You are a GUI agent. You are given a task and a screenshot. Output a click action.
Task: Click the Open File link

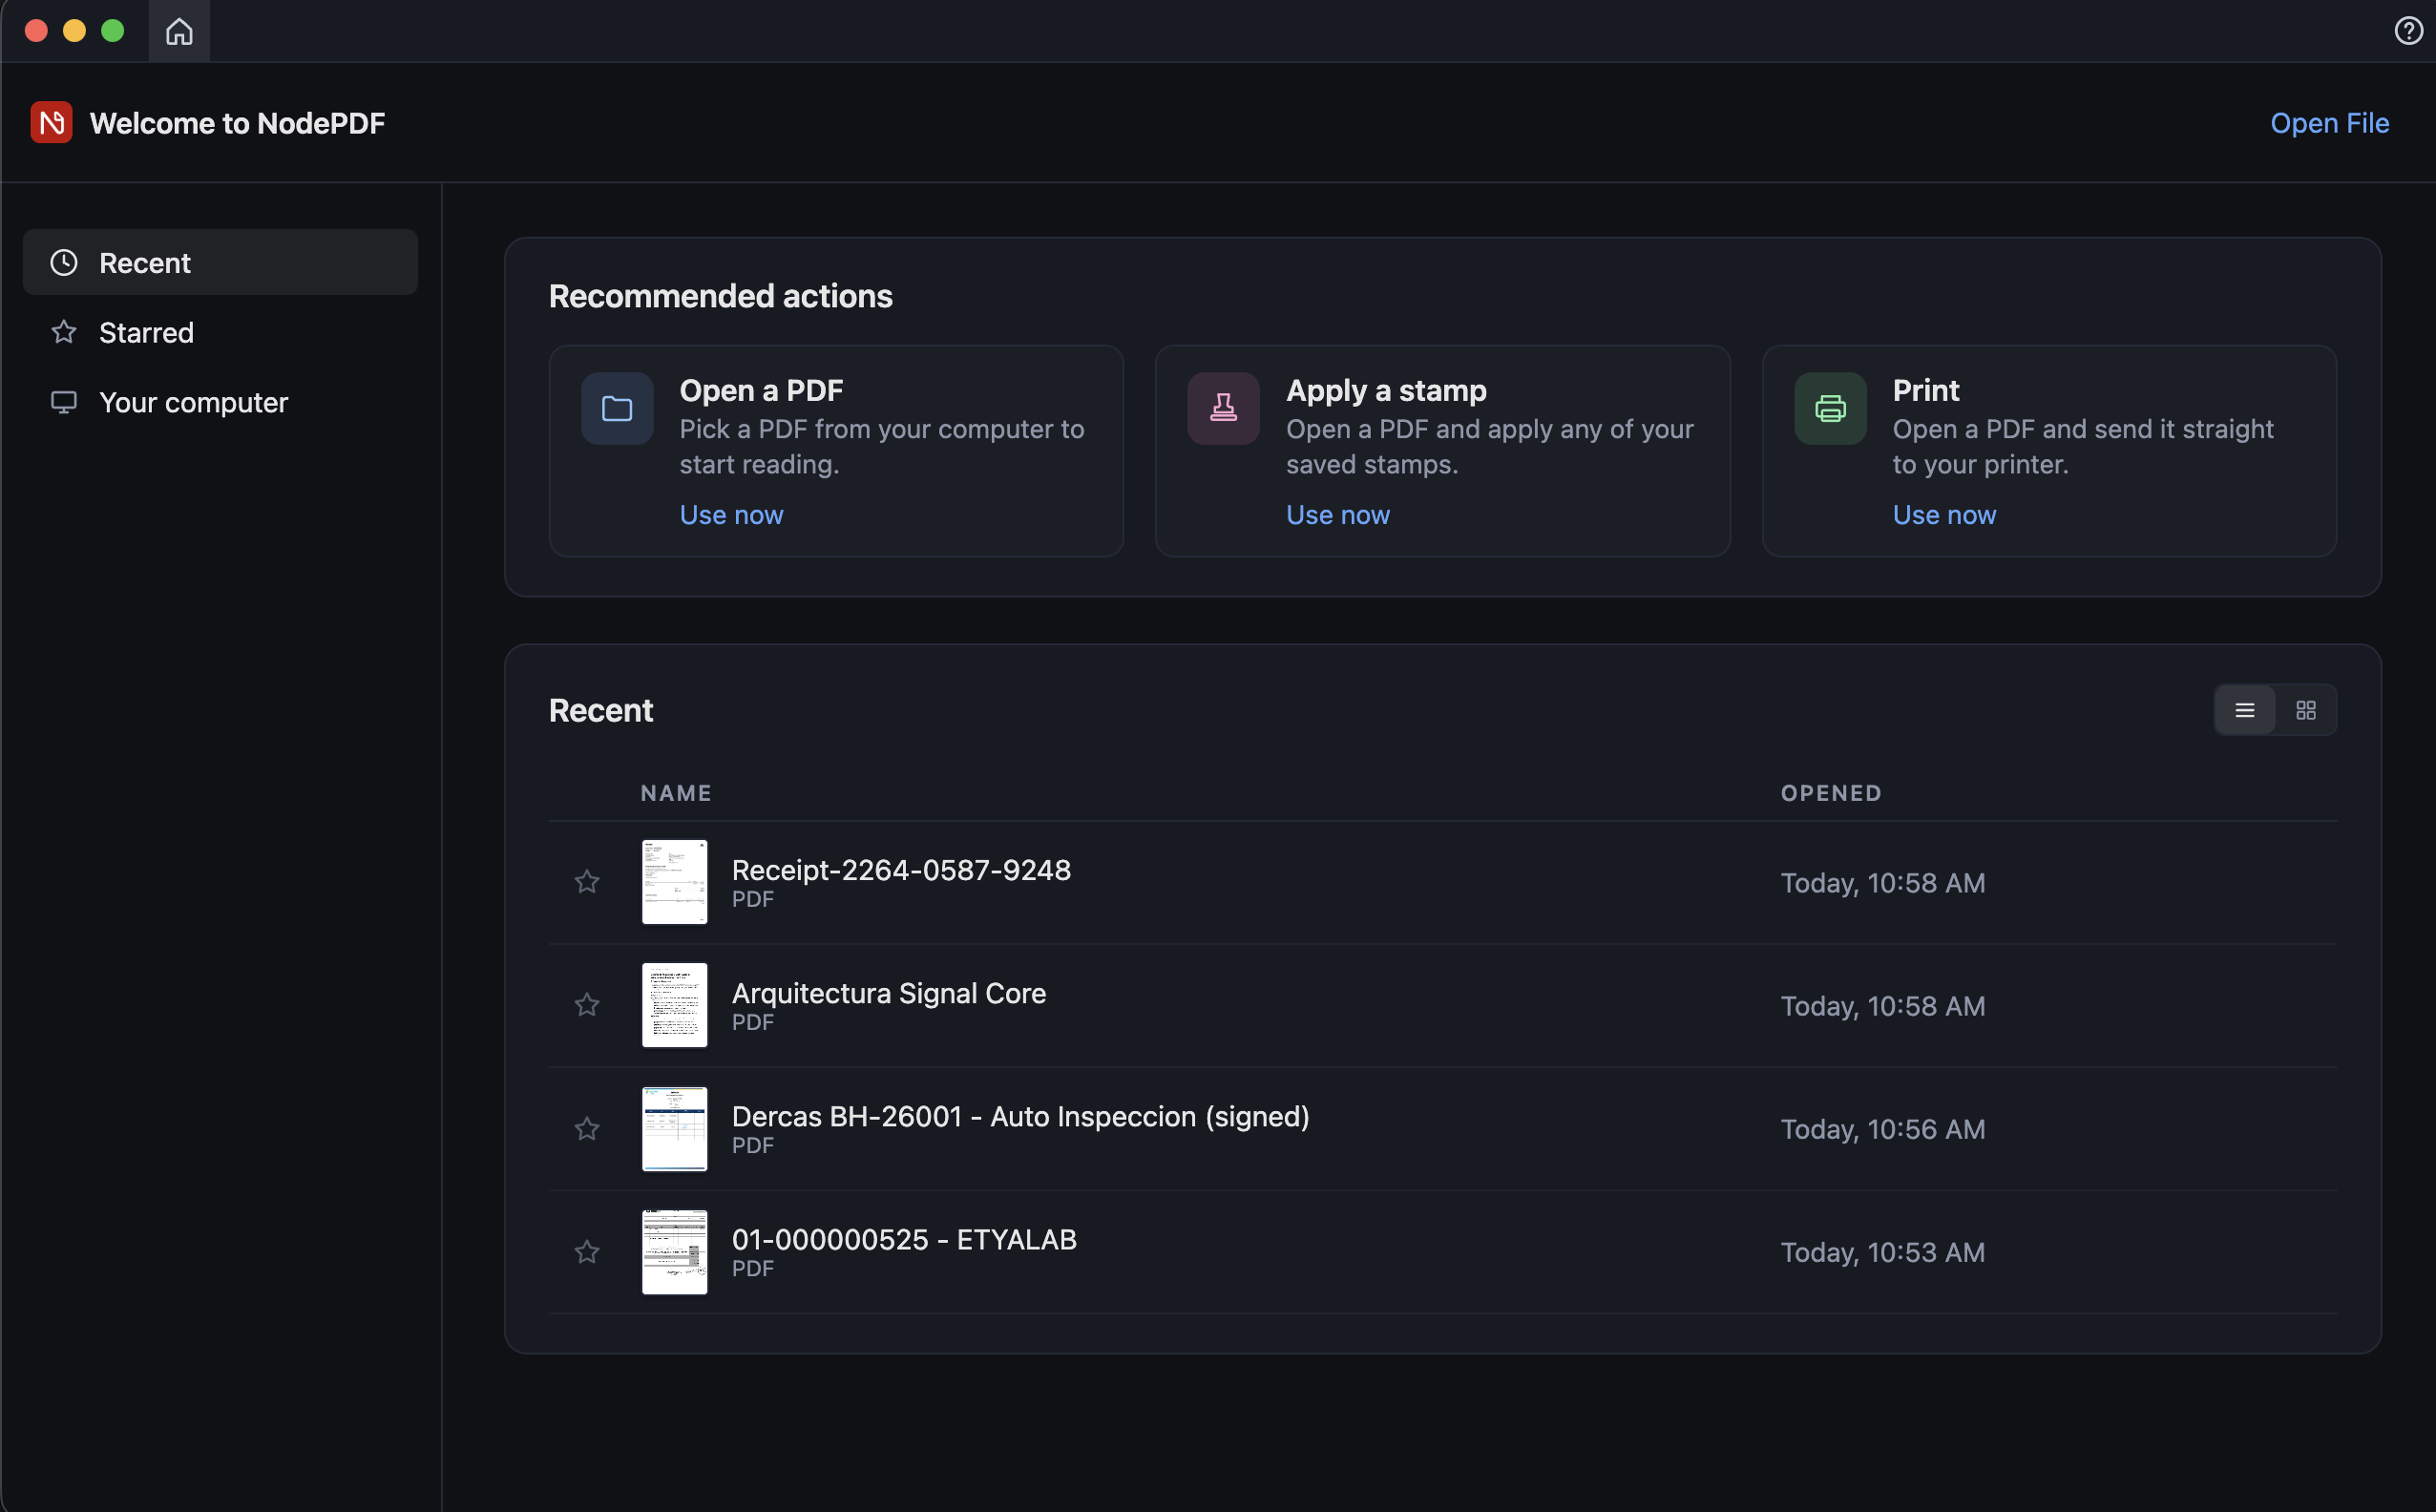click(2329, 123)
